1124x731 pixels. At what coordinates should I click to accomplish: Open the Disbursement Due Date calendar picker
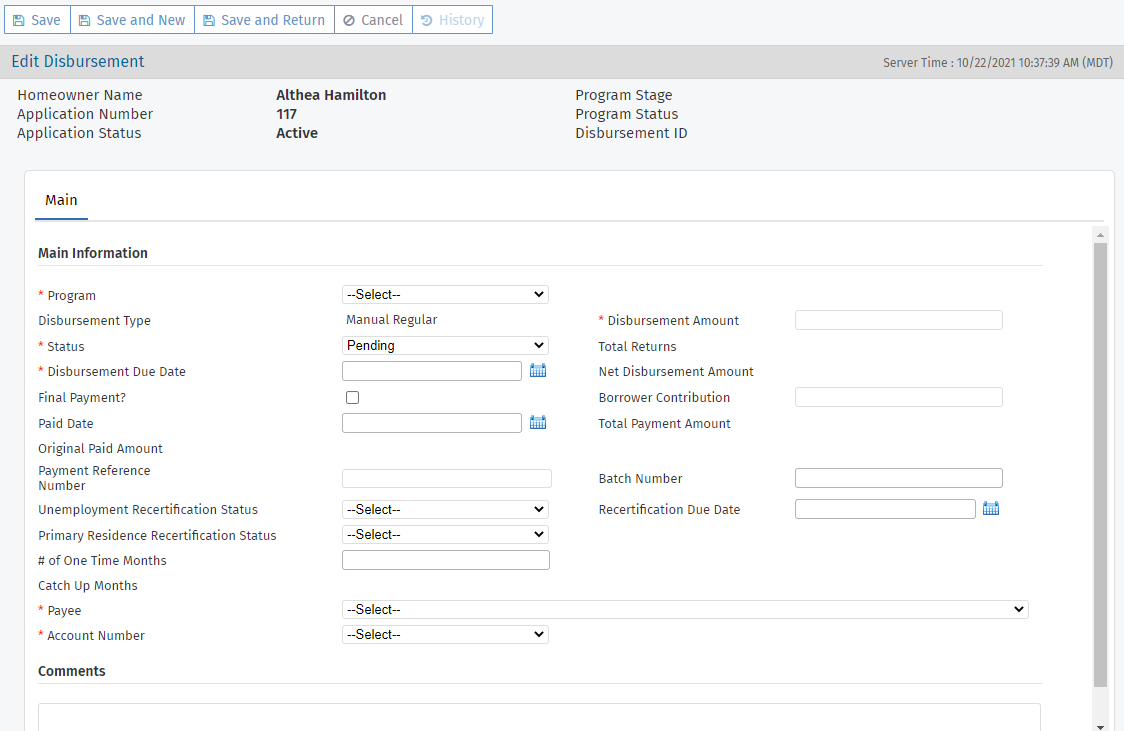tap(538, 370)
